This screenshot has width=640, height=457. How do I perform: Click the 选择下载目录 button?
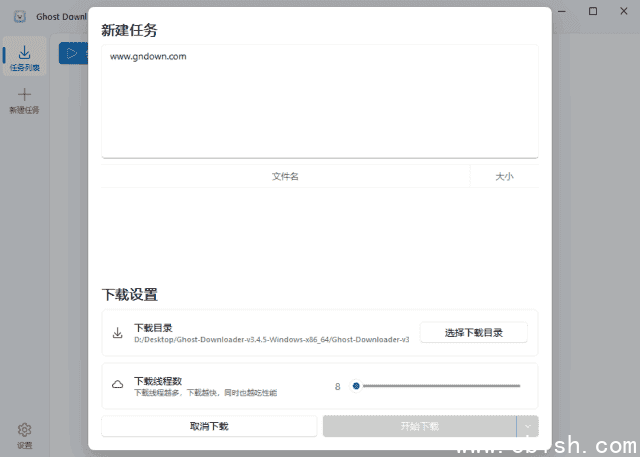pyautogui.click(x=473, y=333)
